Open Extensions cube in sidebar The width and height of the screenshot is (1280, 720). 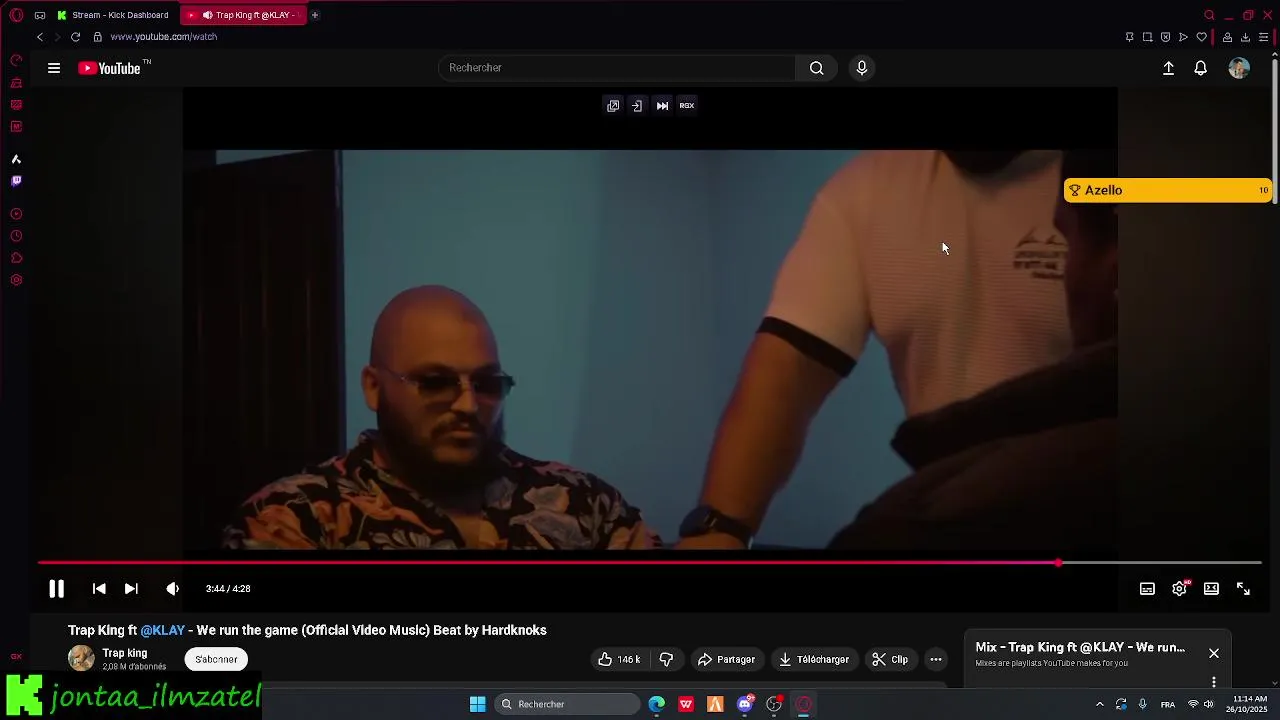(x=16, y=258)
